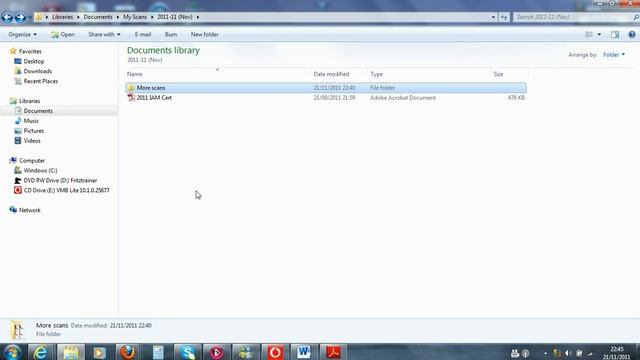The width and height of the screenshot is (640, 360).
Task: Switch to Adobe Acrobat on the taskbar
Action: point(333,352)
